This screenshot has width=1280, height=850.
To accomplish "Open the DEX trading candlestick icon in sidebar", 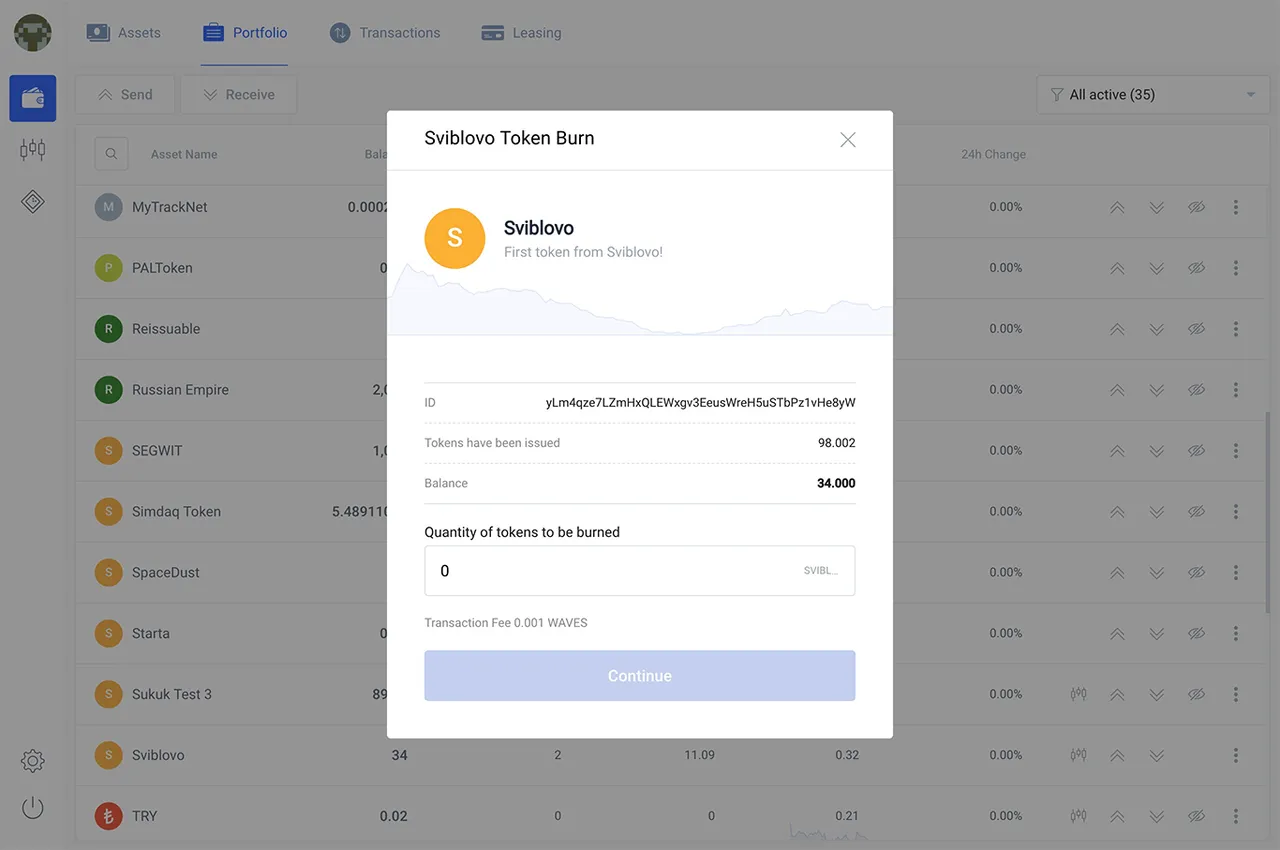I will [33, 150].
